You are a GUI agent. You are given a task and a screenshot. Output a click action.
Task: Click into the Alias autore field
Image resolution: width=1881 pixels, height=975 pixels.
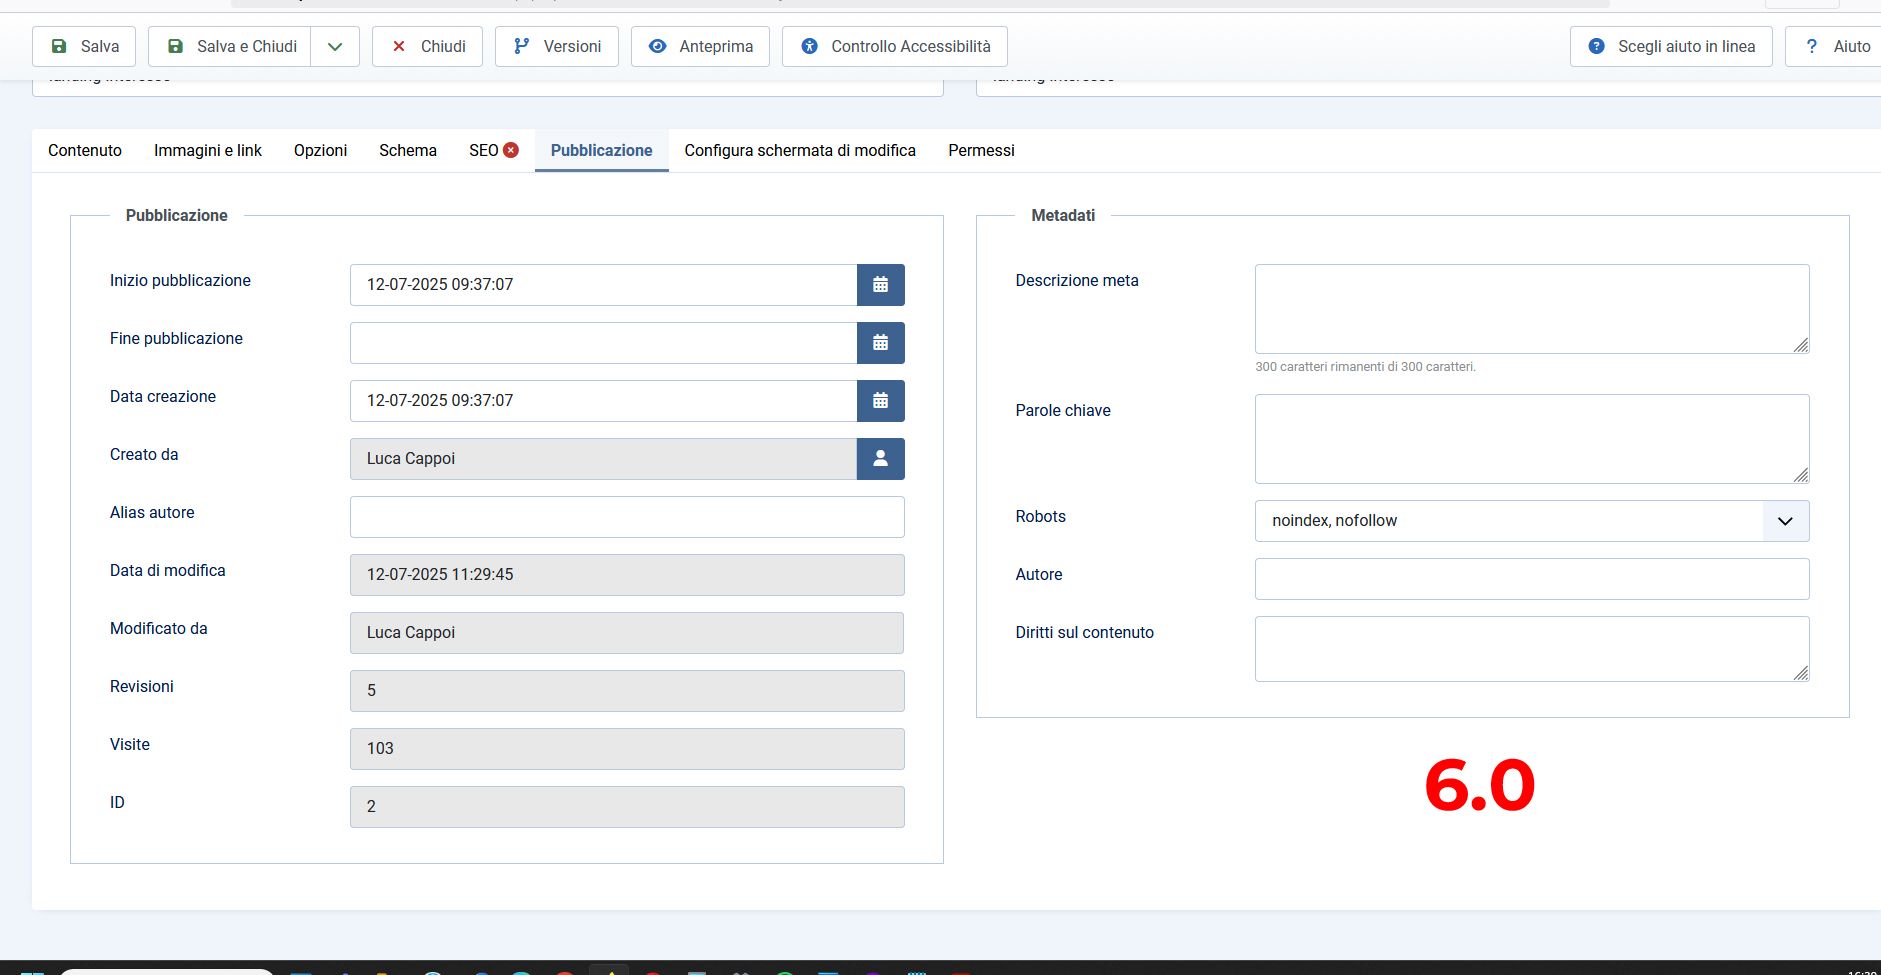point(627,517)
